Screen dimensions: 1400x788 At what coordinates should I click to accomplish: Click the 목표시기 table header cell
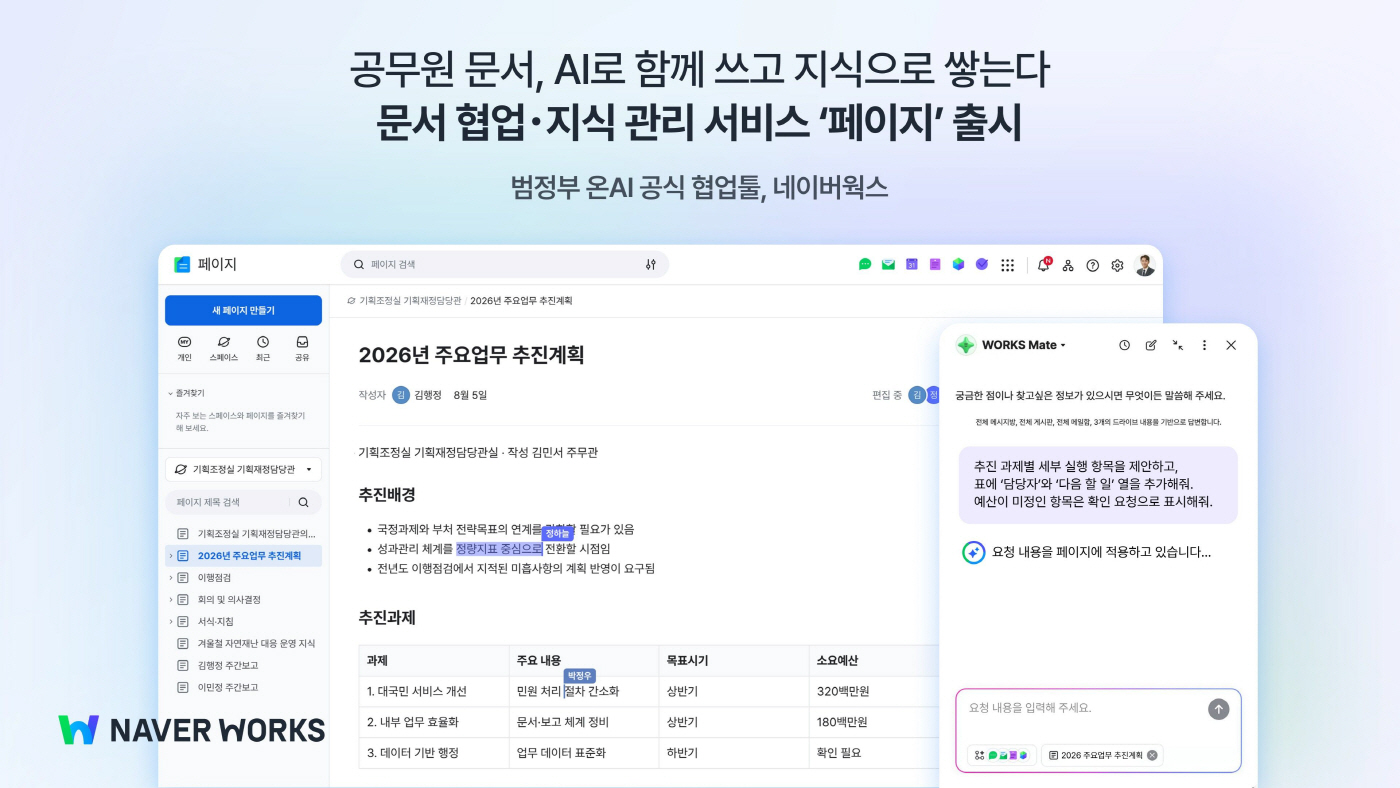click(x=734, y=661)
